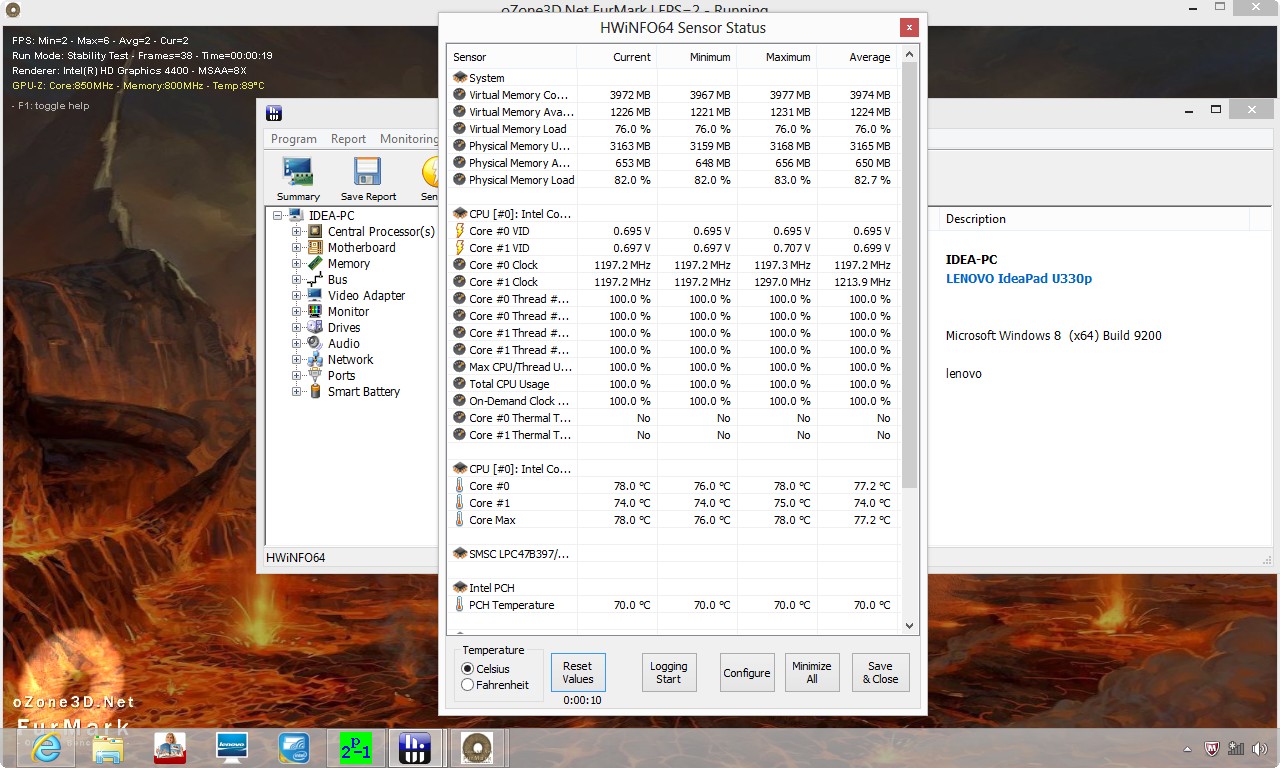Click the FurMark window title bar icon
1280x768 pixels.
13,10
